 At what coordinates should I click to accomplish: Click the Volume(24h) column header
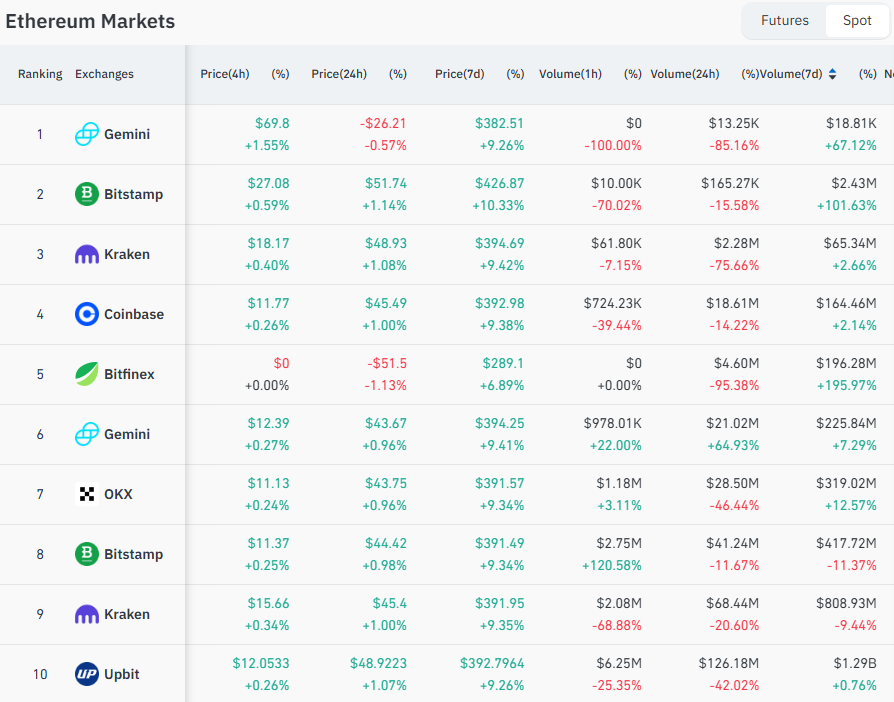click(684, 74)
